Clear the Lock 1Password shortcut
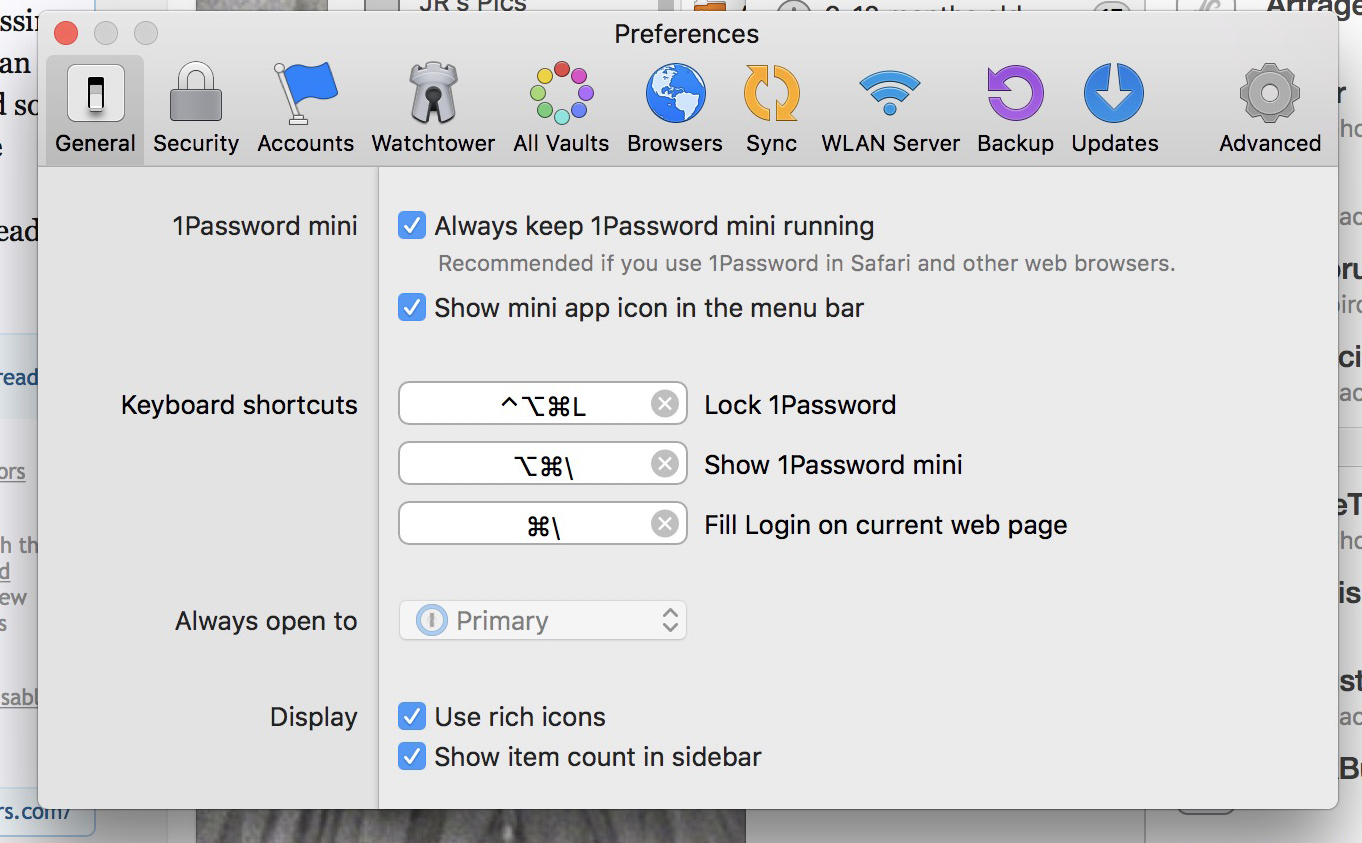The image size is (1362, 843). [664, 404]
